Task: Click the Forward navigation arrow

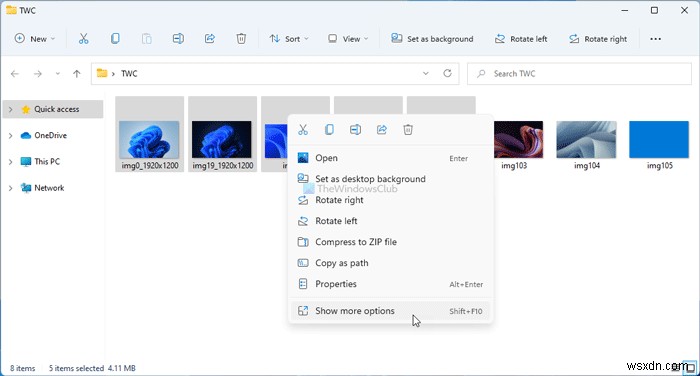Action: (x=38, y=74)
